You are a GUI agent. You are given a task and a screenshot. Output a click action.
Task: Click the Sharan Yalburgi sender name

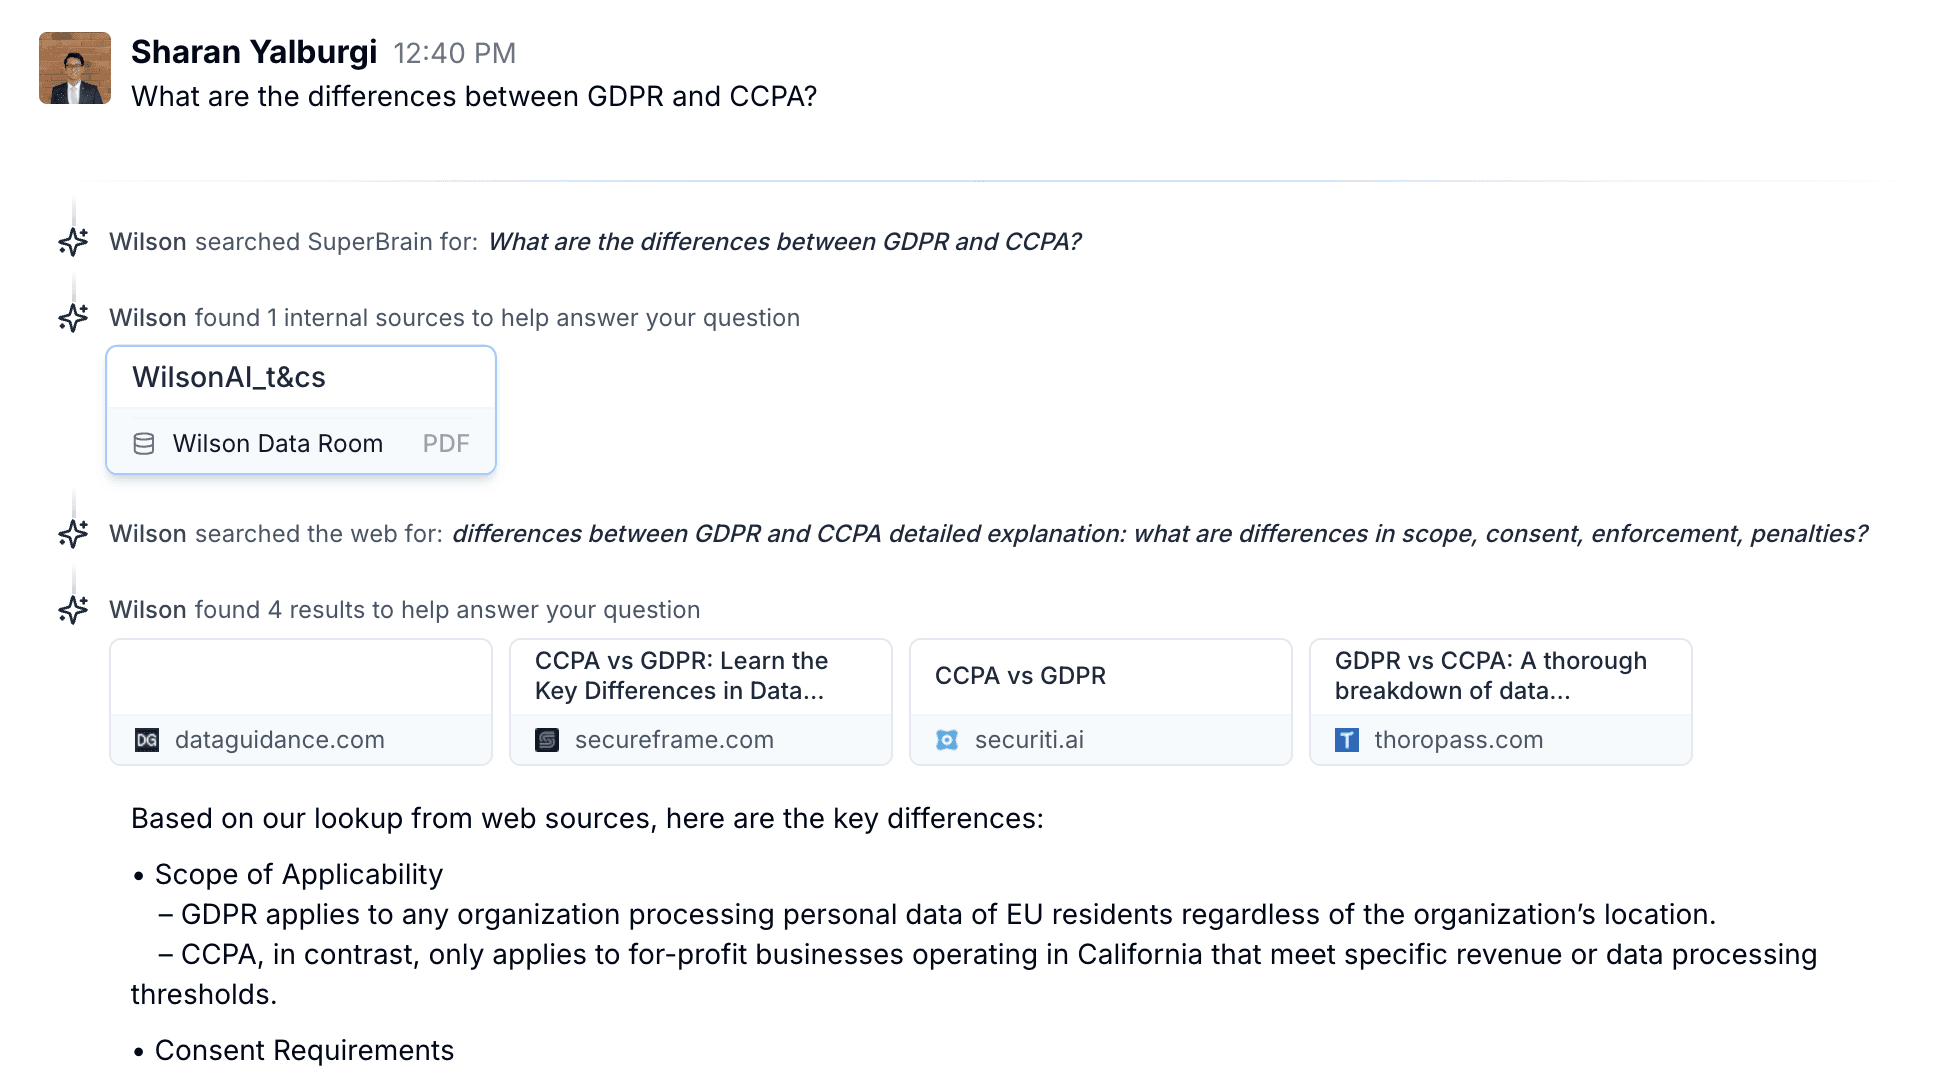click(254, 52)
